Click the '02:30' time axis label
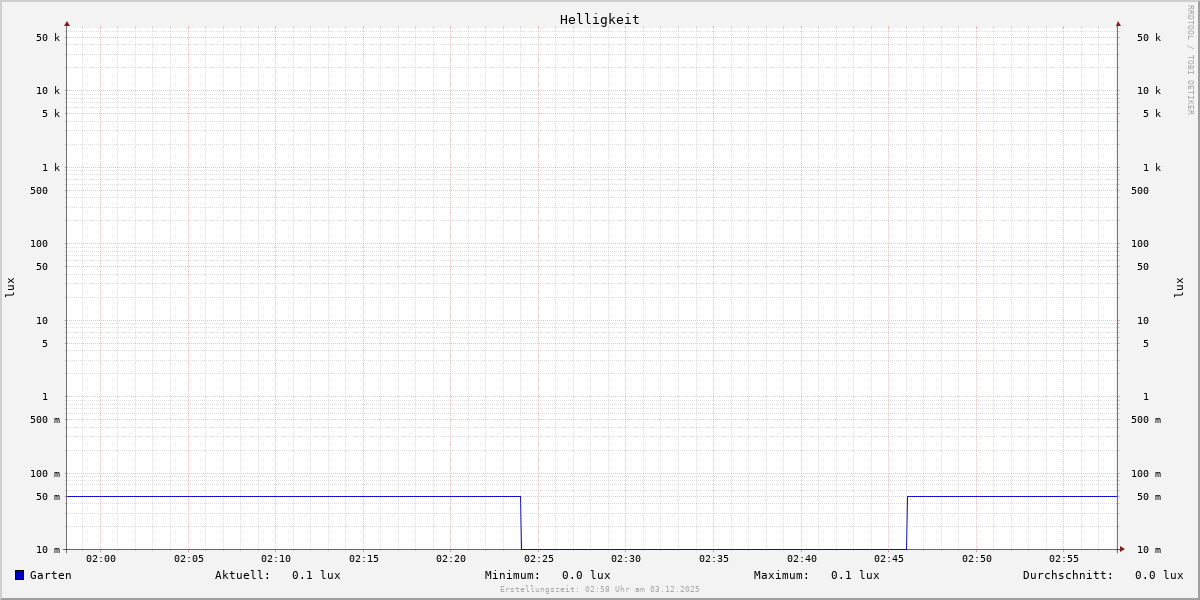Screen dimensions: 1200x600 coord(626,559)
